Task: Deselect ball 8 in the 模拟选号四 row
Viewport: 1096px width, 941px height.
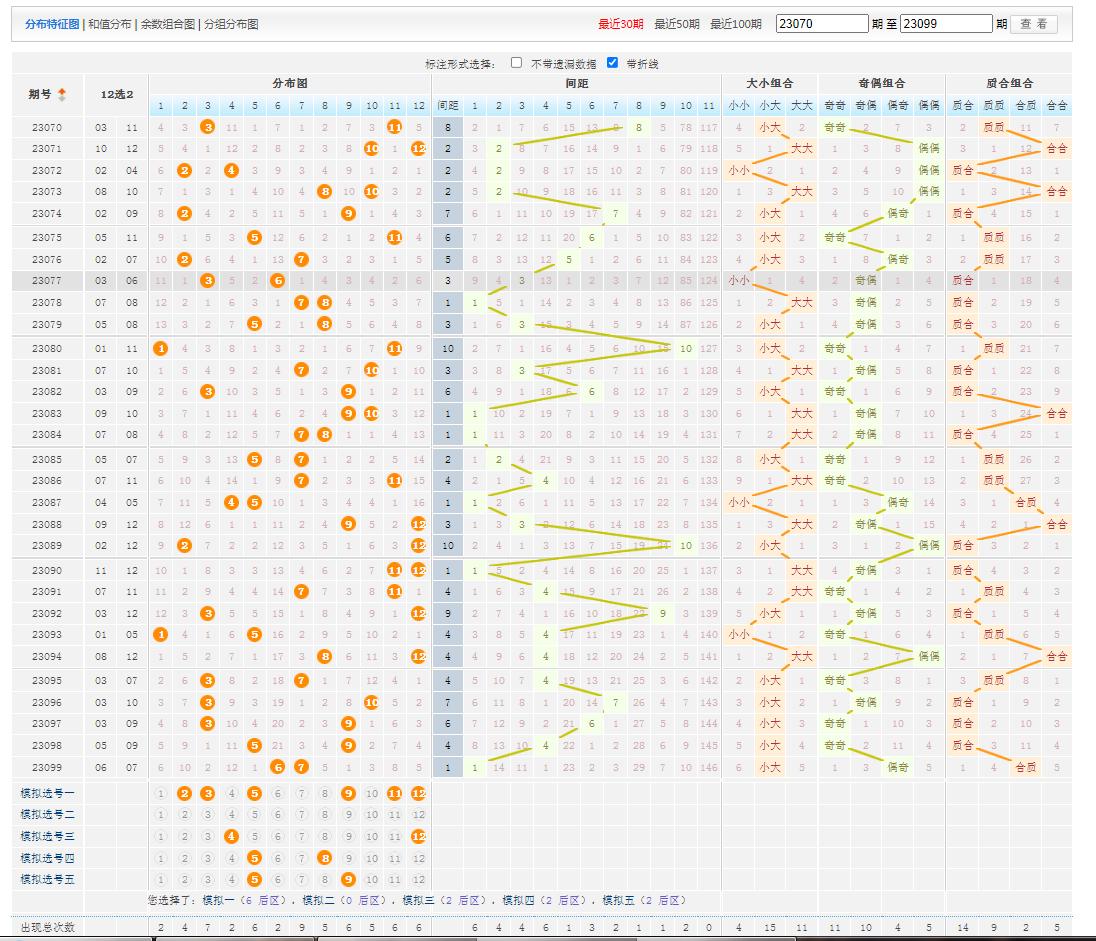Action: coord(324,858)
